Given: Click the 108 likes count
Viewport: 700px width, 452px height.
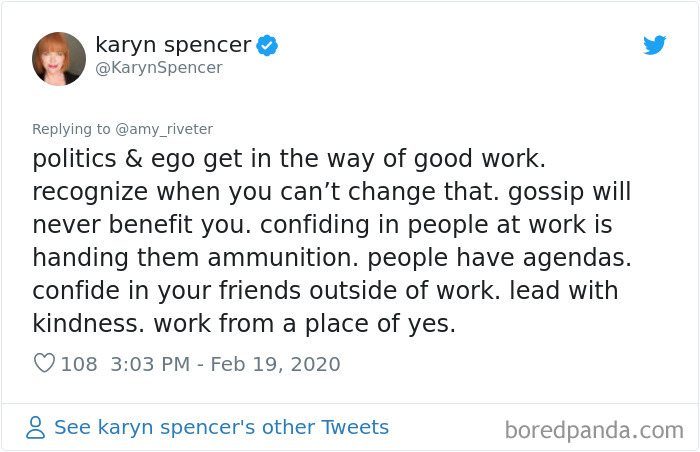Looking at the screenshot, I should point(79,364).
